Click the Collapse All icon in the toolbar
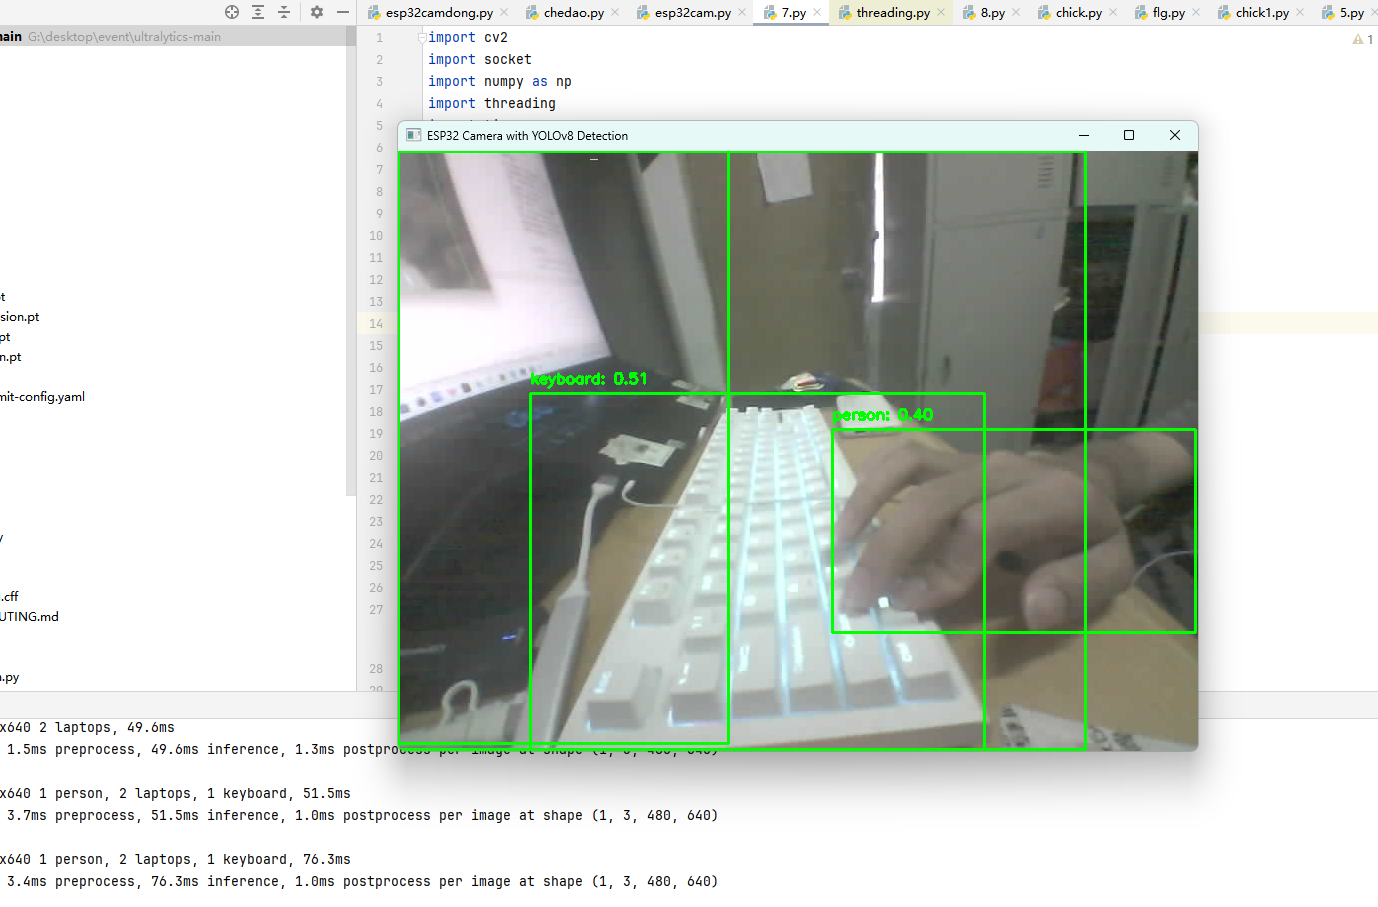This screenshot has height=907, width=1378. 284,12
